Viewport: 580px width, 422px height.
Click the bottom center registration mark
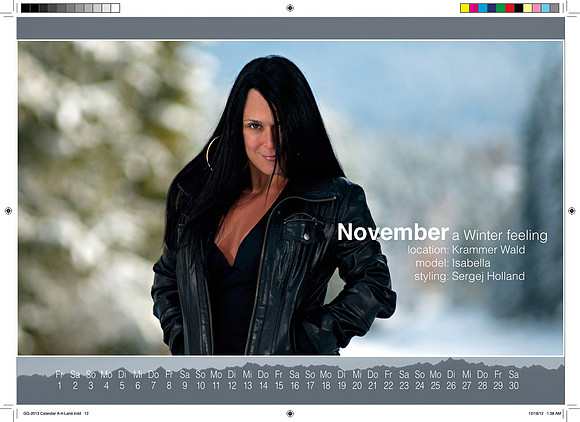point(290,413)
